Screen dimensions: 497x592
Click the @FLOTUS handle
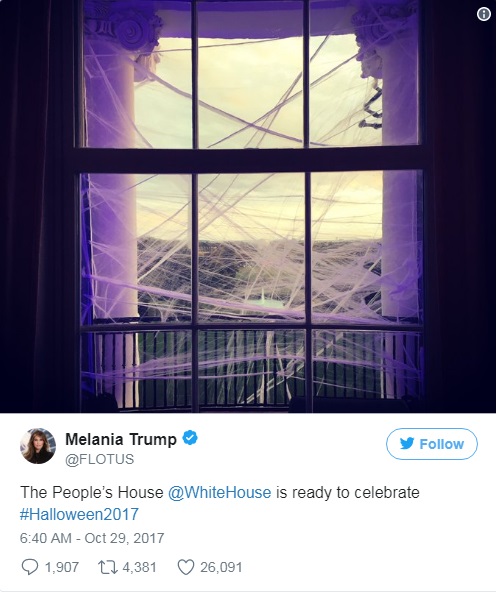click(100, 459)
